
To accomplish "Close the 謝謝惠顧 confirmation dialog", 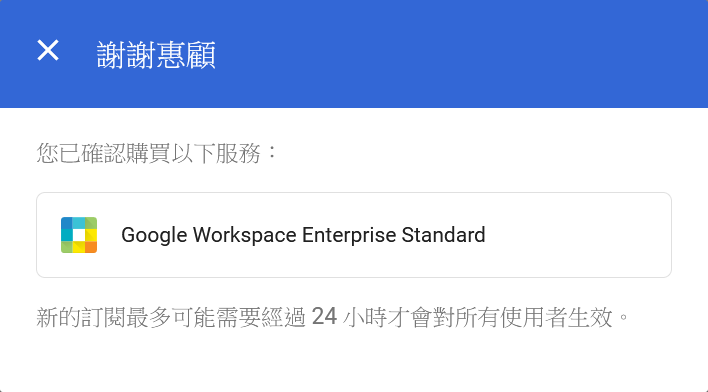I will (48, 50).
